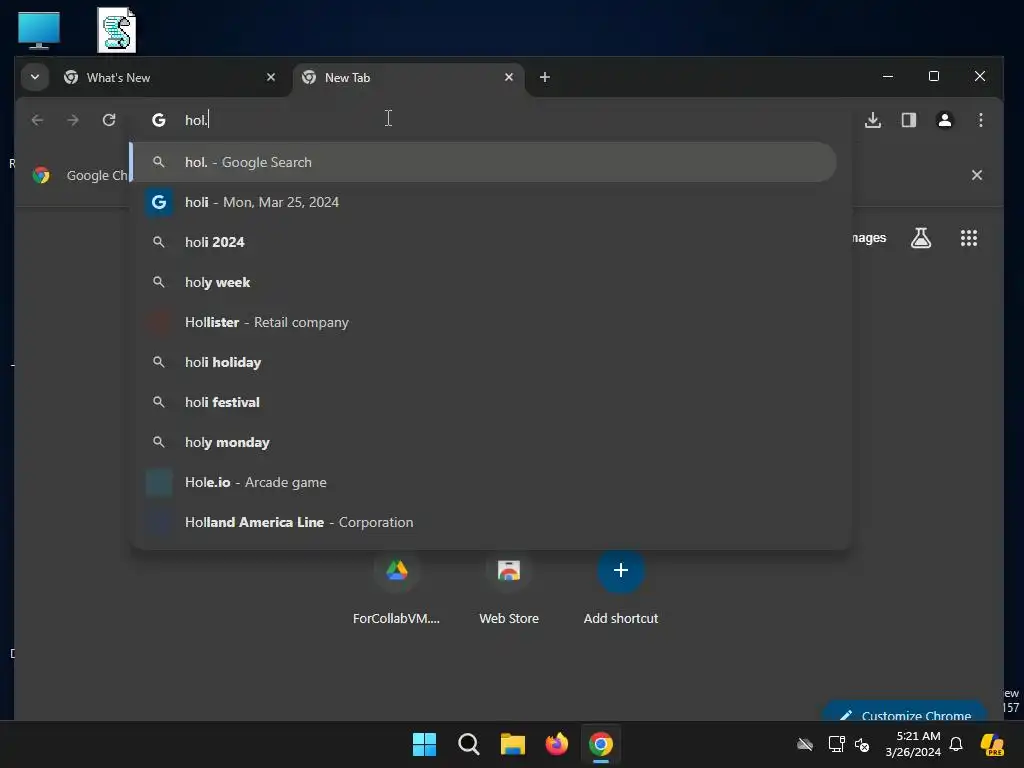Go forward with the forward arrow
The height and width of the screenshot is (768, 1024).
coord(73,120)
